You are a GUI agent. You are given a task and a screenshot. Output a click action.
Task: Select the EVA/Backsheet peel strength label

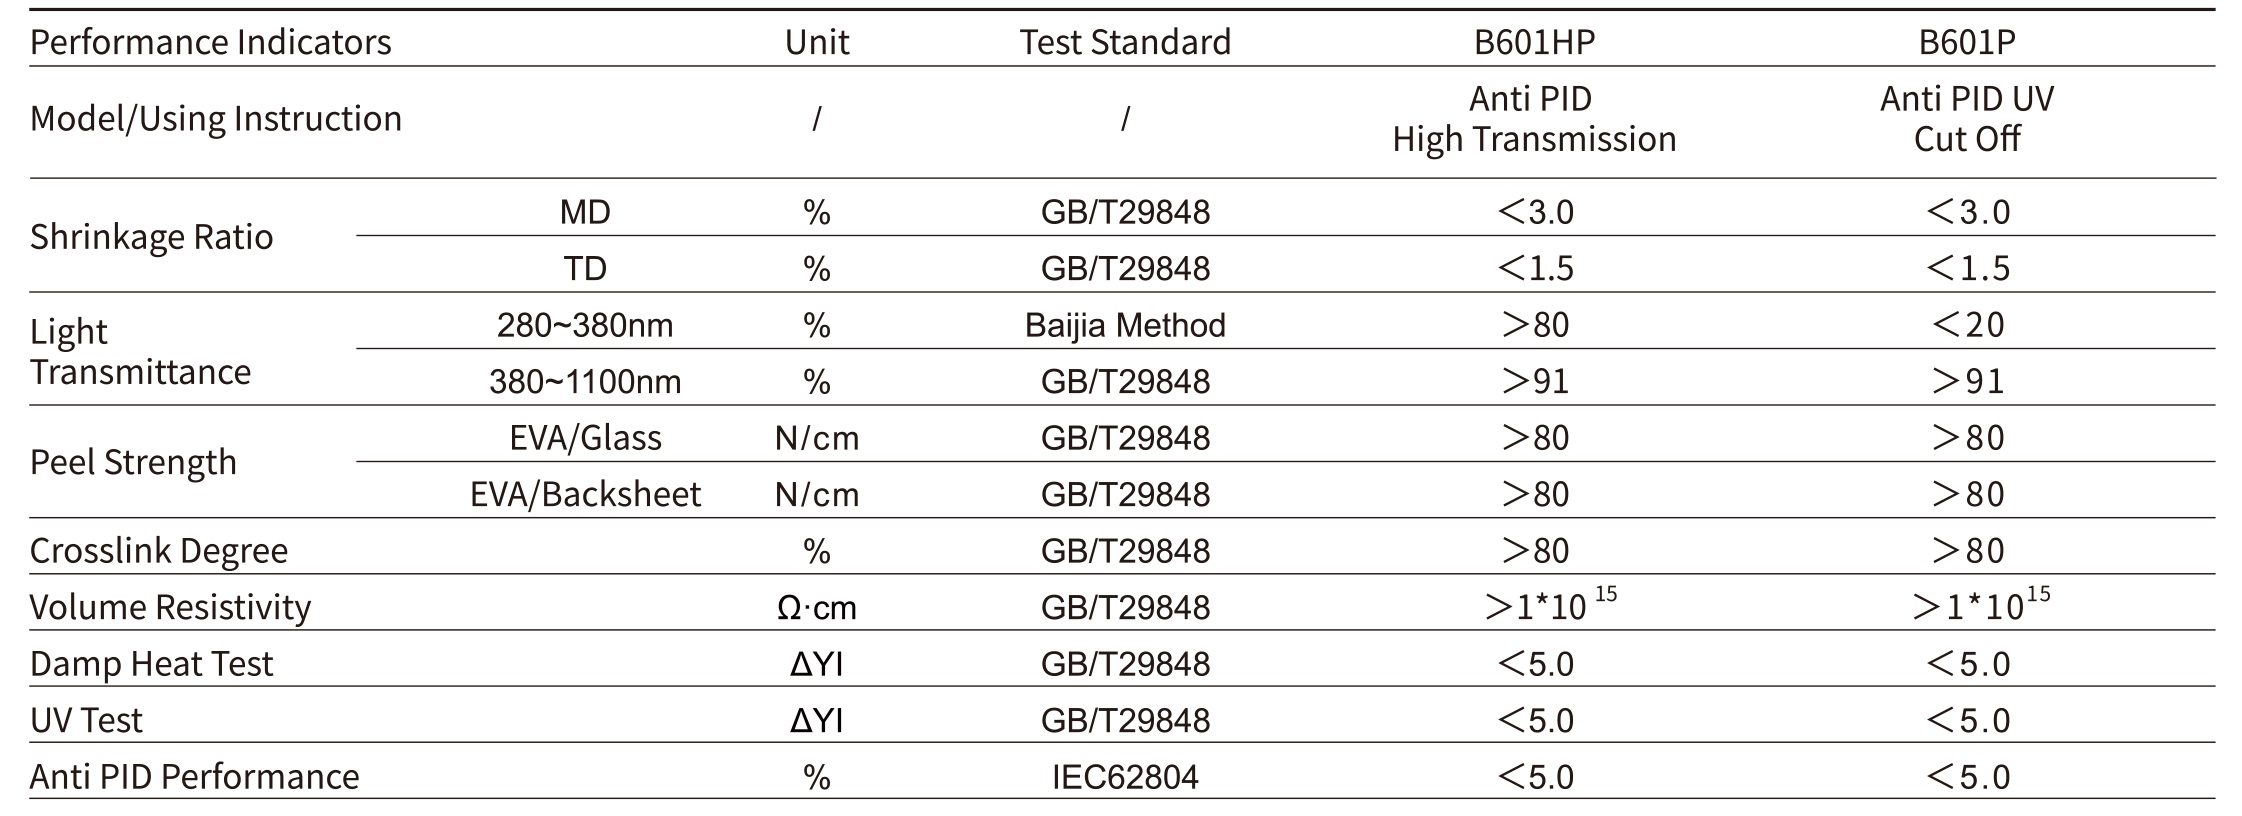[585, 494]
